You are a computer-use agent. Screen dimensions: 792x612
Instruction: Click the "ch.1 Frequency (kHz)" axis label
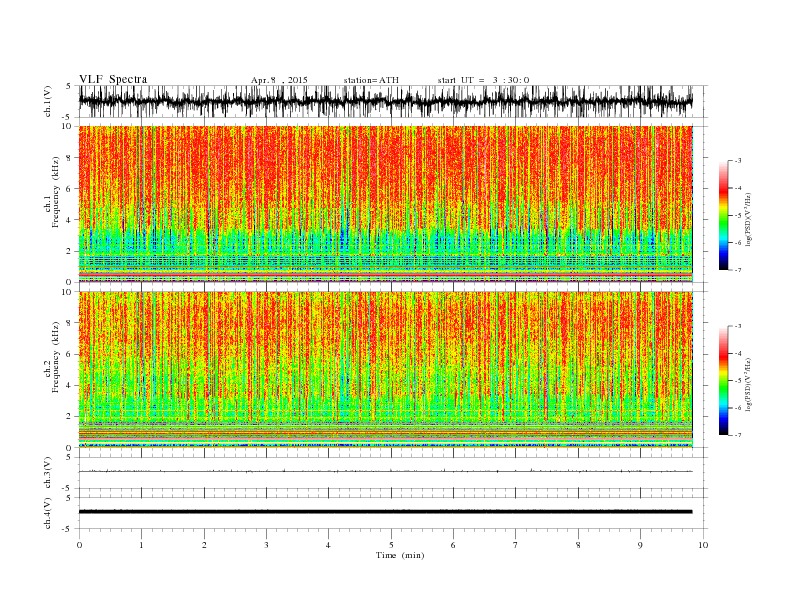click(52, 192)
